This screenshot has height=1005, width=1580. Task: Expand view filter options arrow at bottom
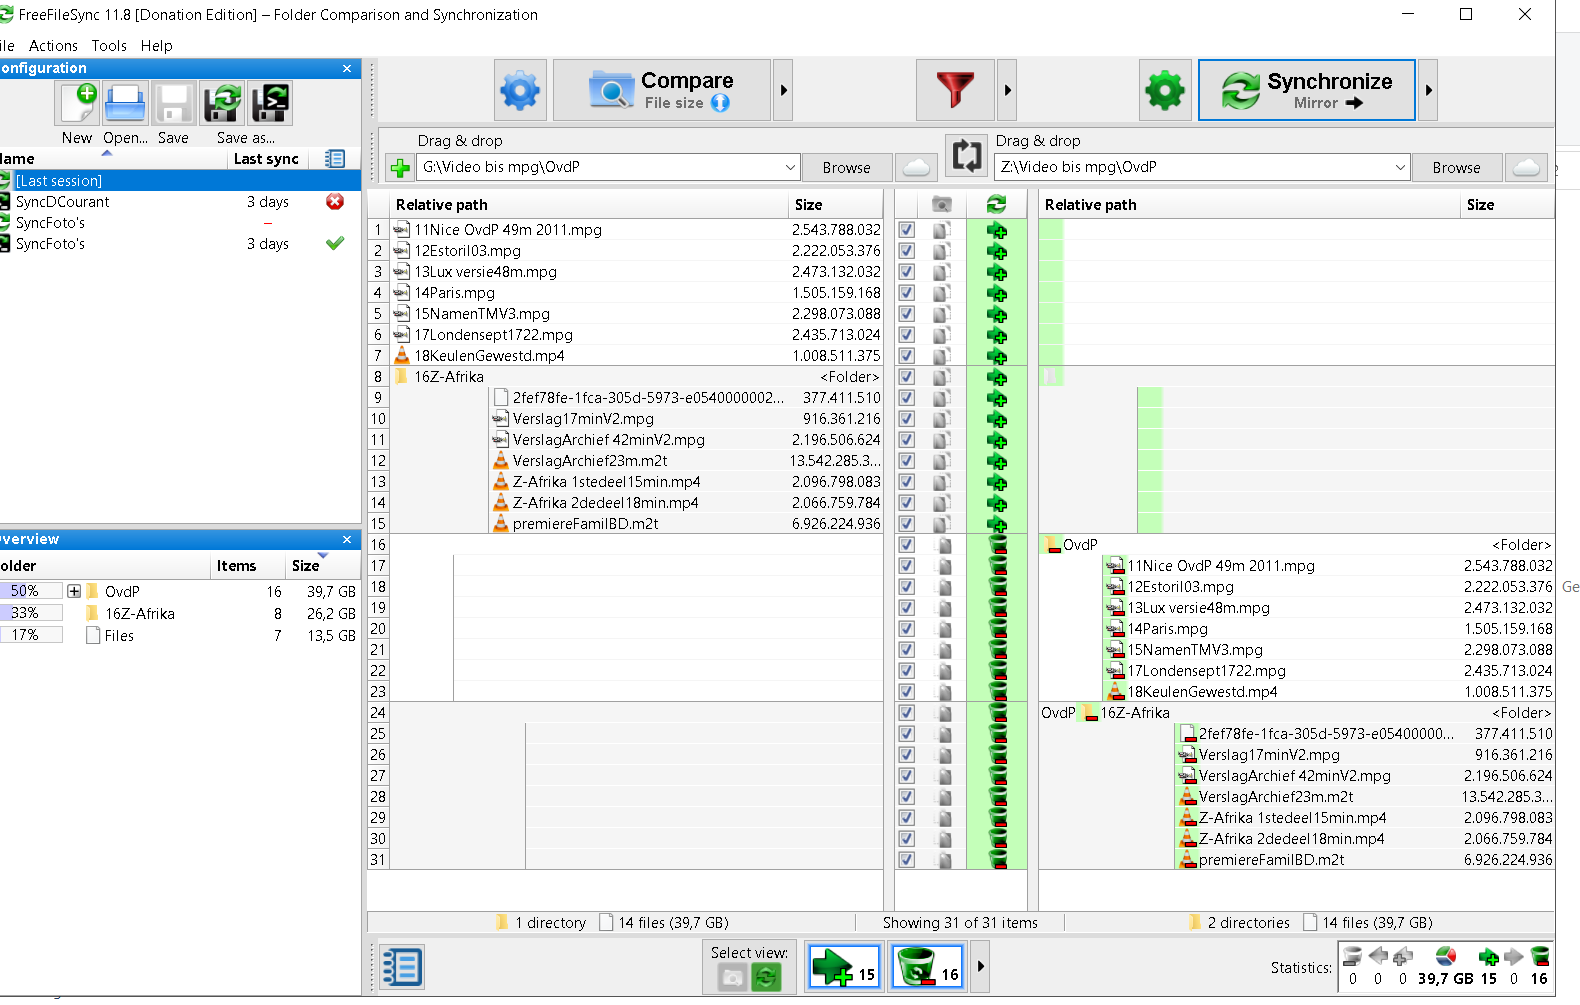pos(980,967)
